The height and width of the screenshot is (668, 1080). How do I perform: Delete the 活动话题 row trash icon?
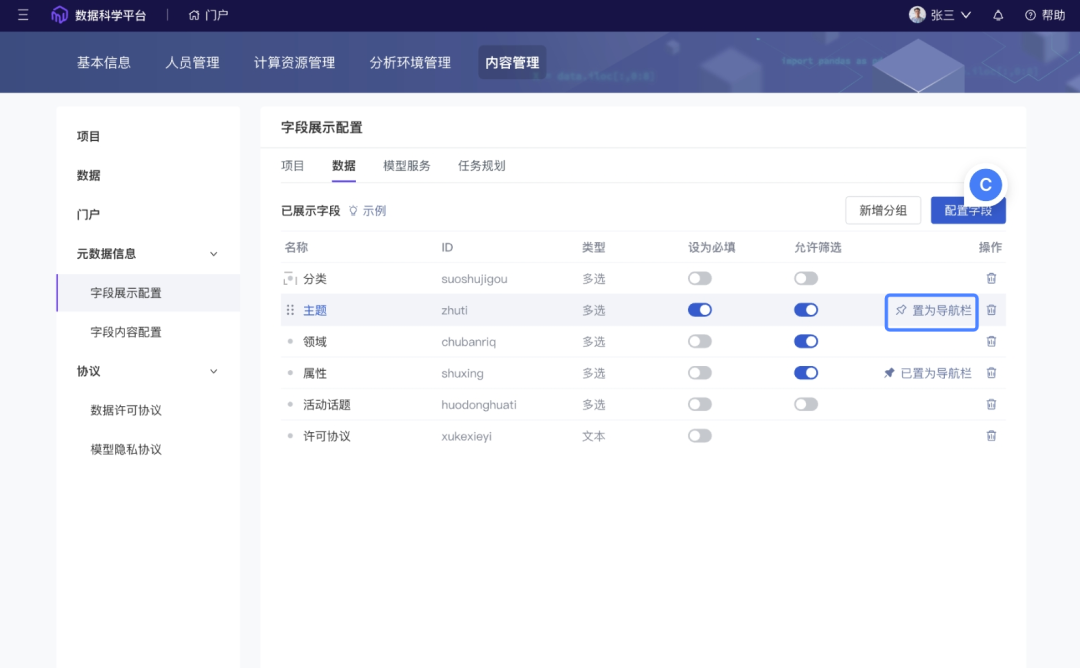(991, 405)
